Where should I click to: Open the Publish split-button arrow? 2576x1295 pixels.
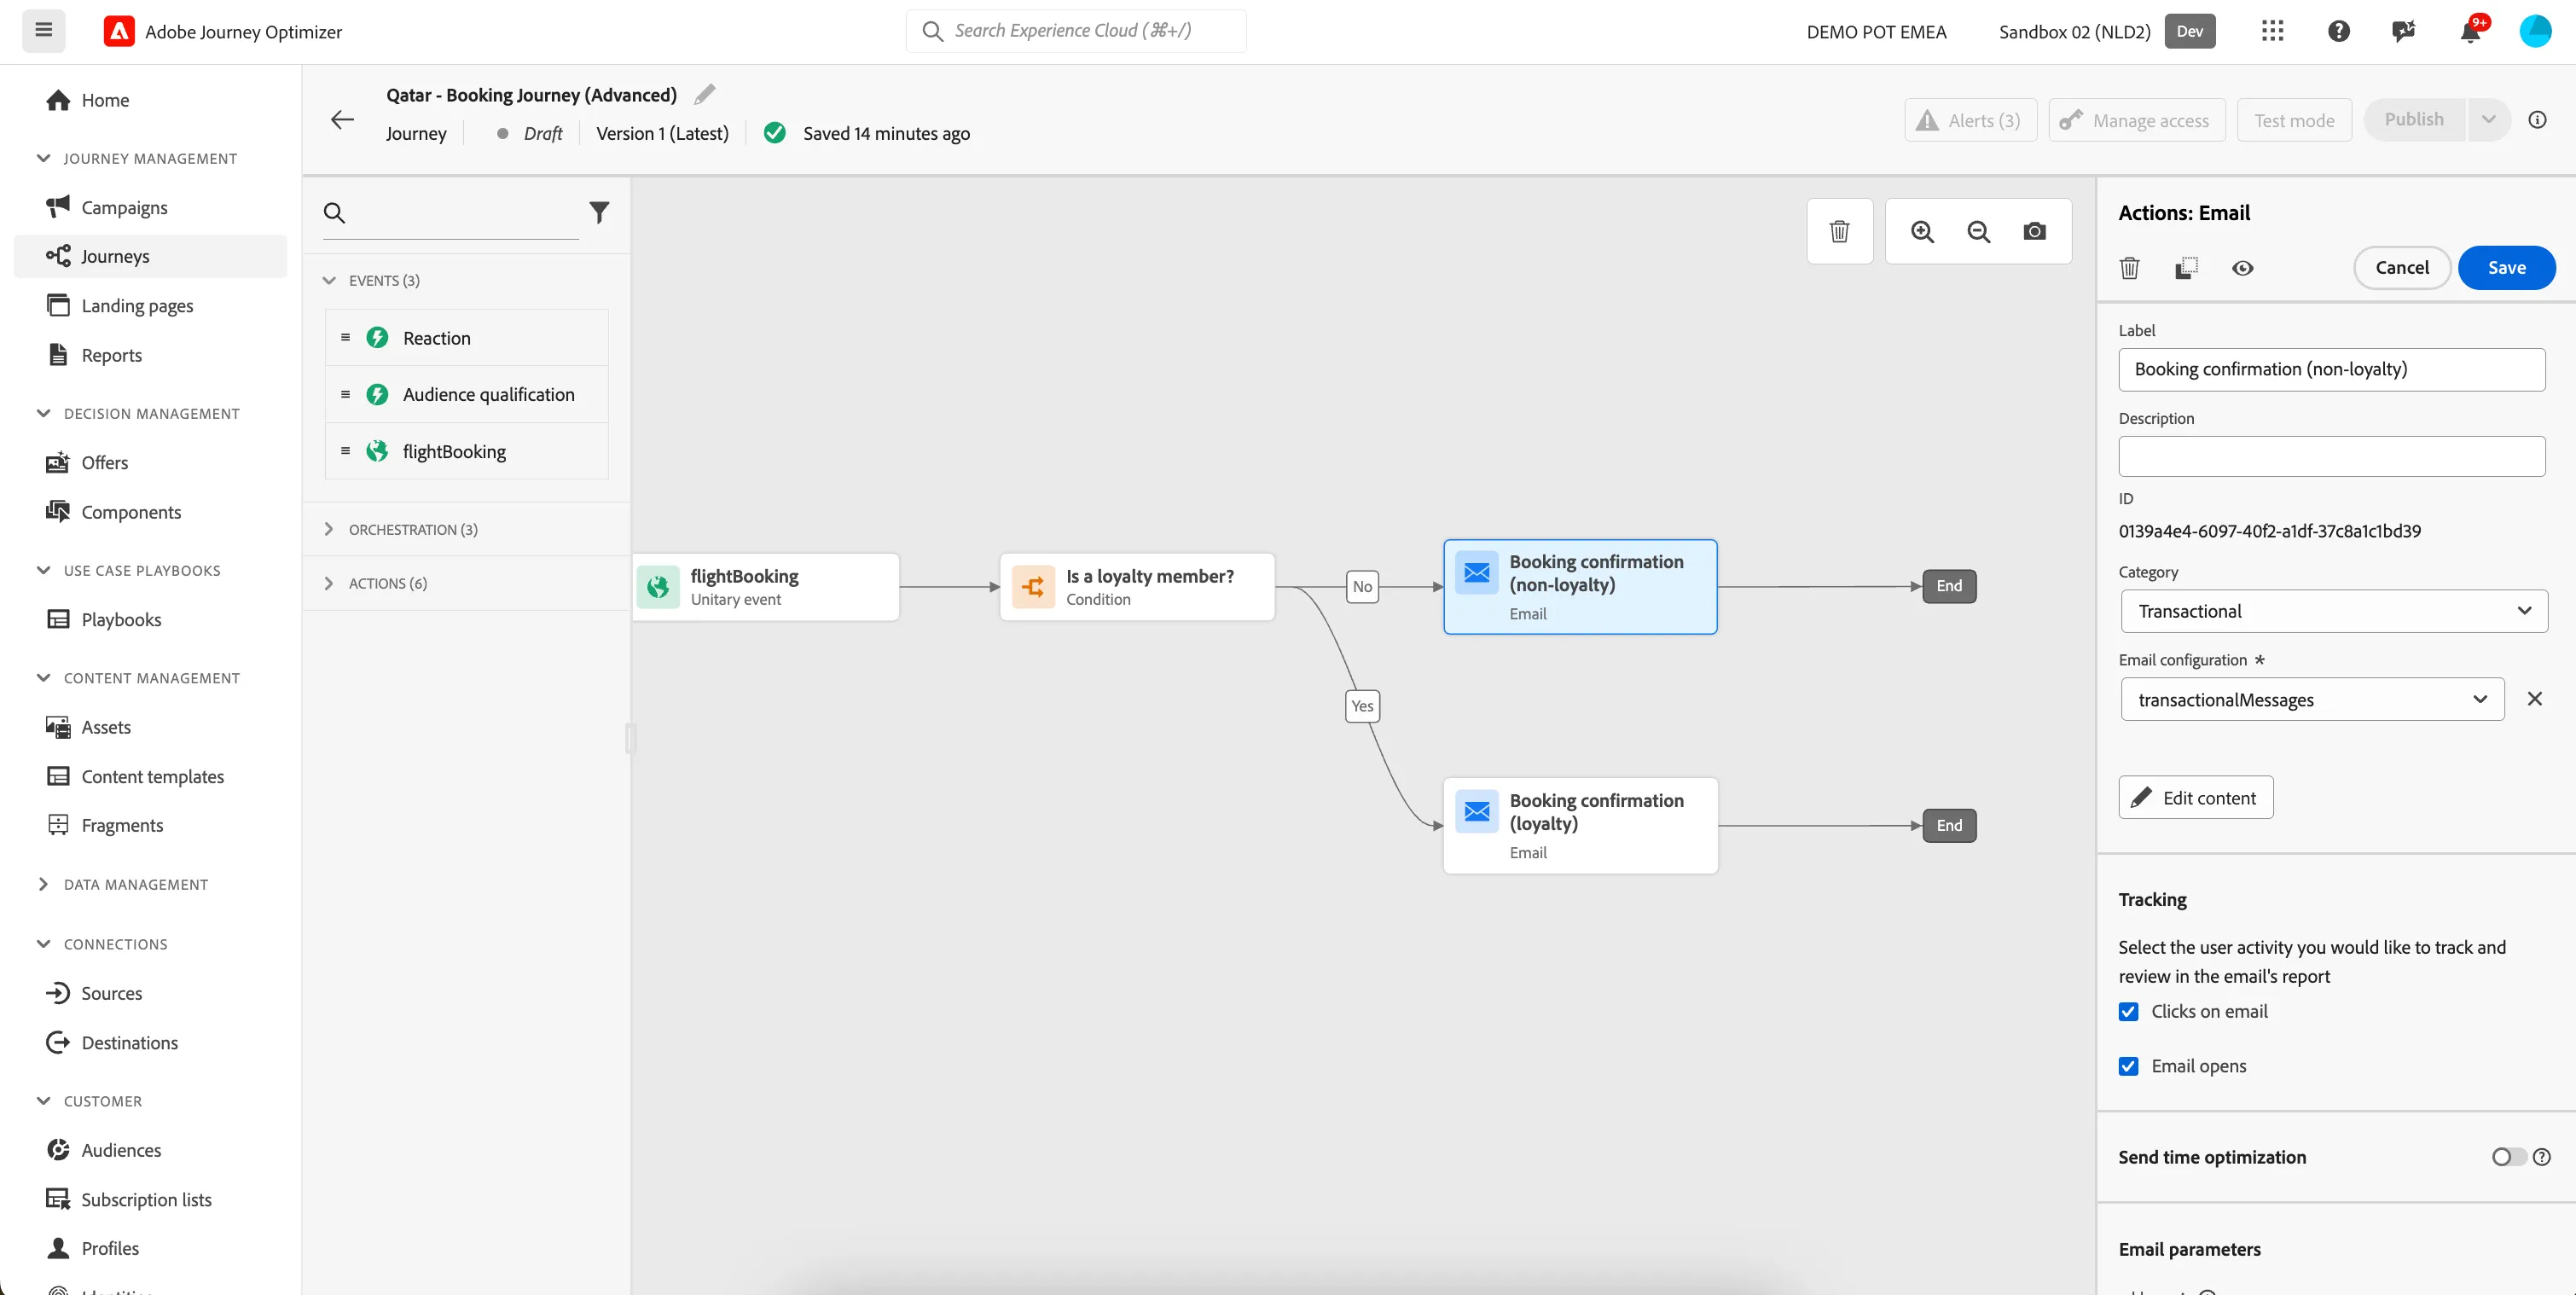[x=2489, y=120]
